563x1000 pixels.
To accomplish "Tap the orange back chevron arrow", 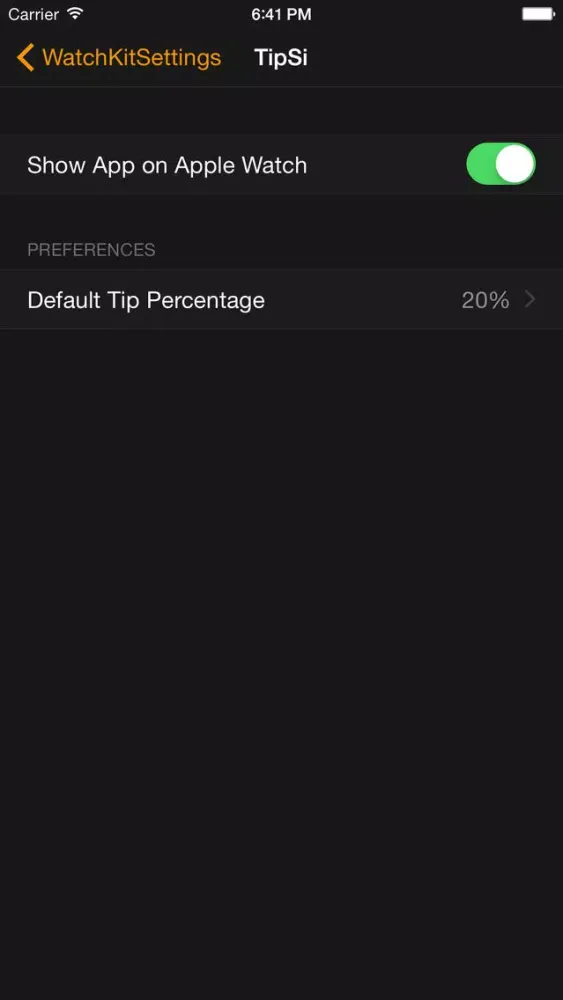I will coord(26,57).
